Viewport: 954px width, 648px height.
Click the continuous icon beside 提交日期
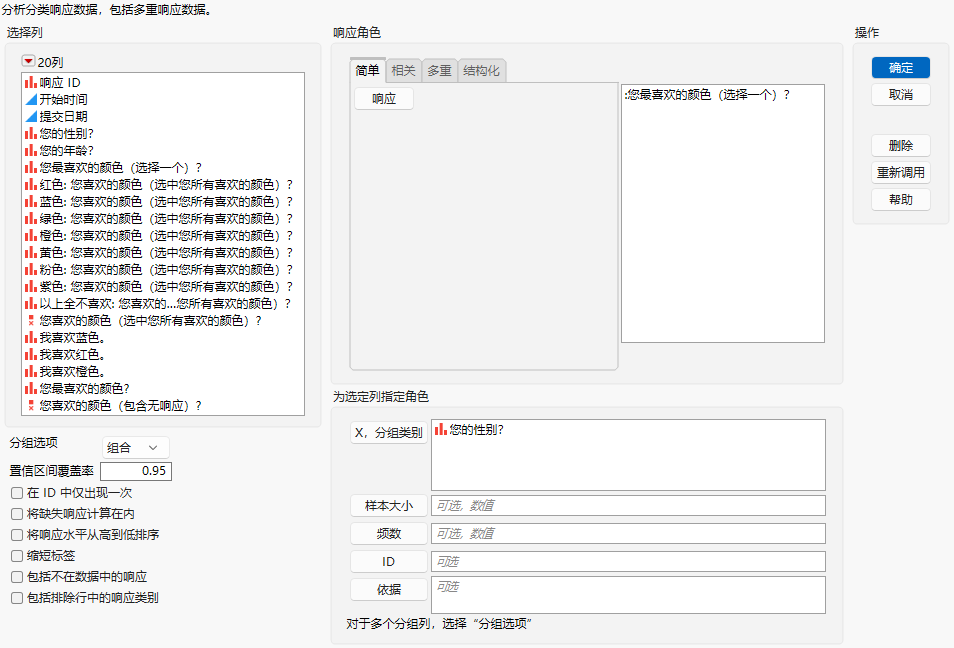tap(30, 116)
